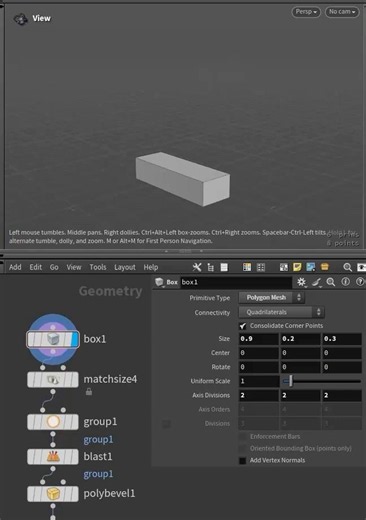Select the blast1 node
366x520 pixels.
point(53,457)
